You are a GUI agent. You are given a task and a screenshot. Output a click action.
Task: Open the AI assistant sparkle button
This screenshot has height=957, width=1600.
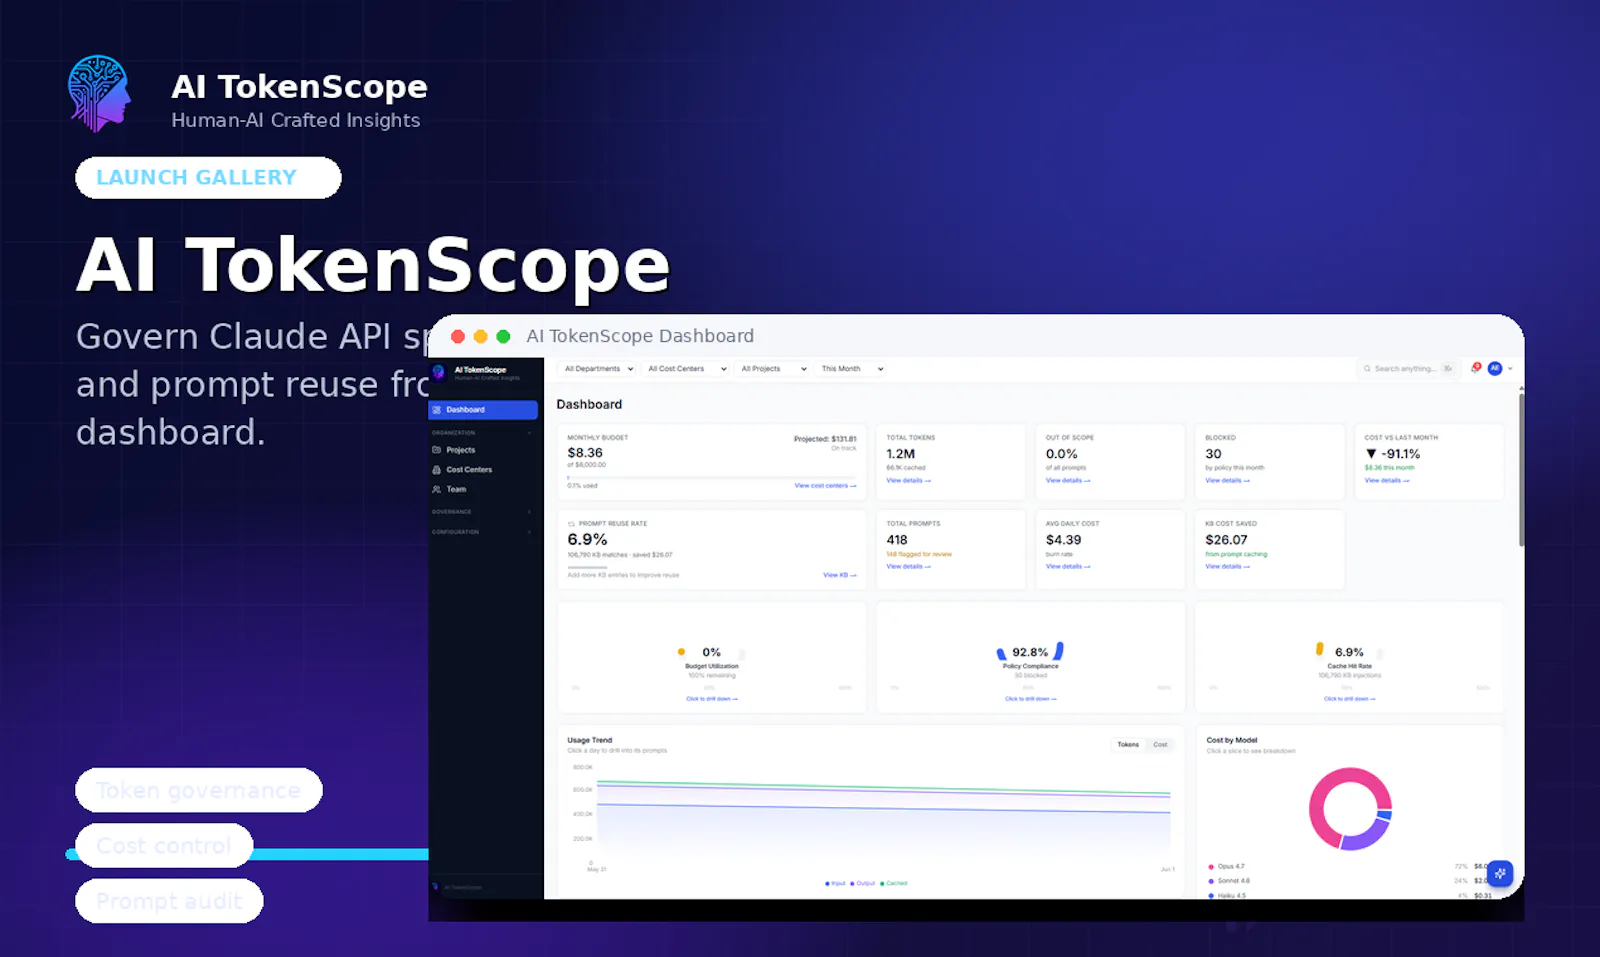pyautogui.click(x=1499, y=873)
